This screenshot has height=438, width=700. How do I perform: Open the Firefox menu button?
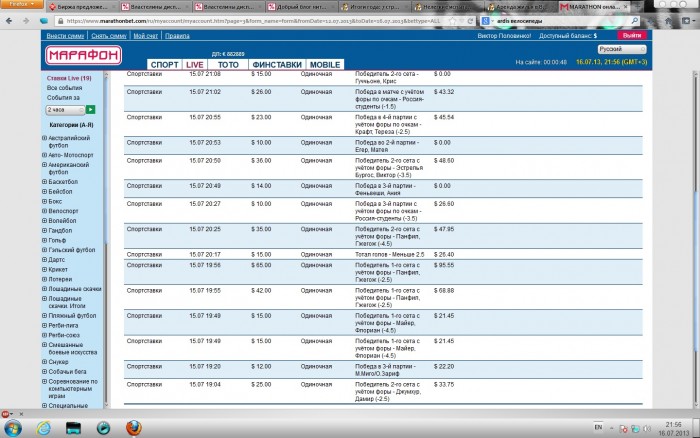(x=21, y=4)
